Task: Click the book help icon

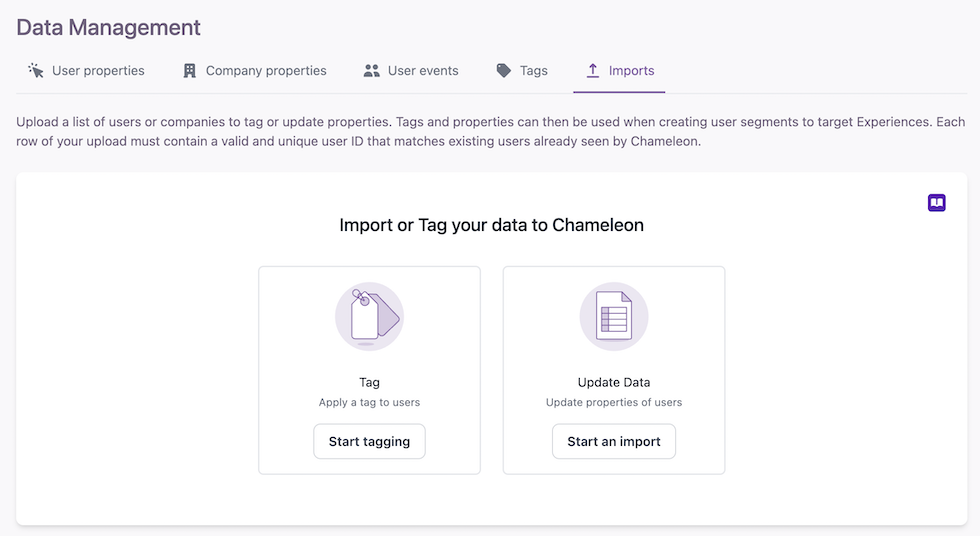Action: [936, 202]
